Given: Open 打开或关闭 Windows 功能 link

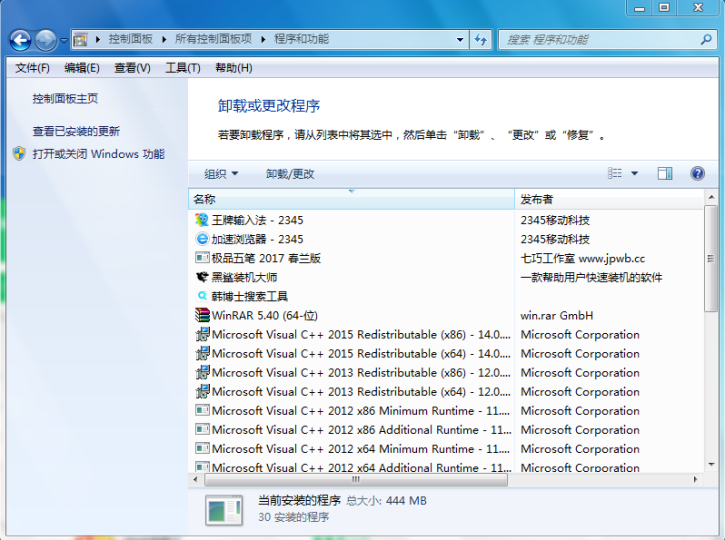Looking at the screenshot, I should pos(98,154).
